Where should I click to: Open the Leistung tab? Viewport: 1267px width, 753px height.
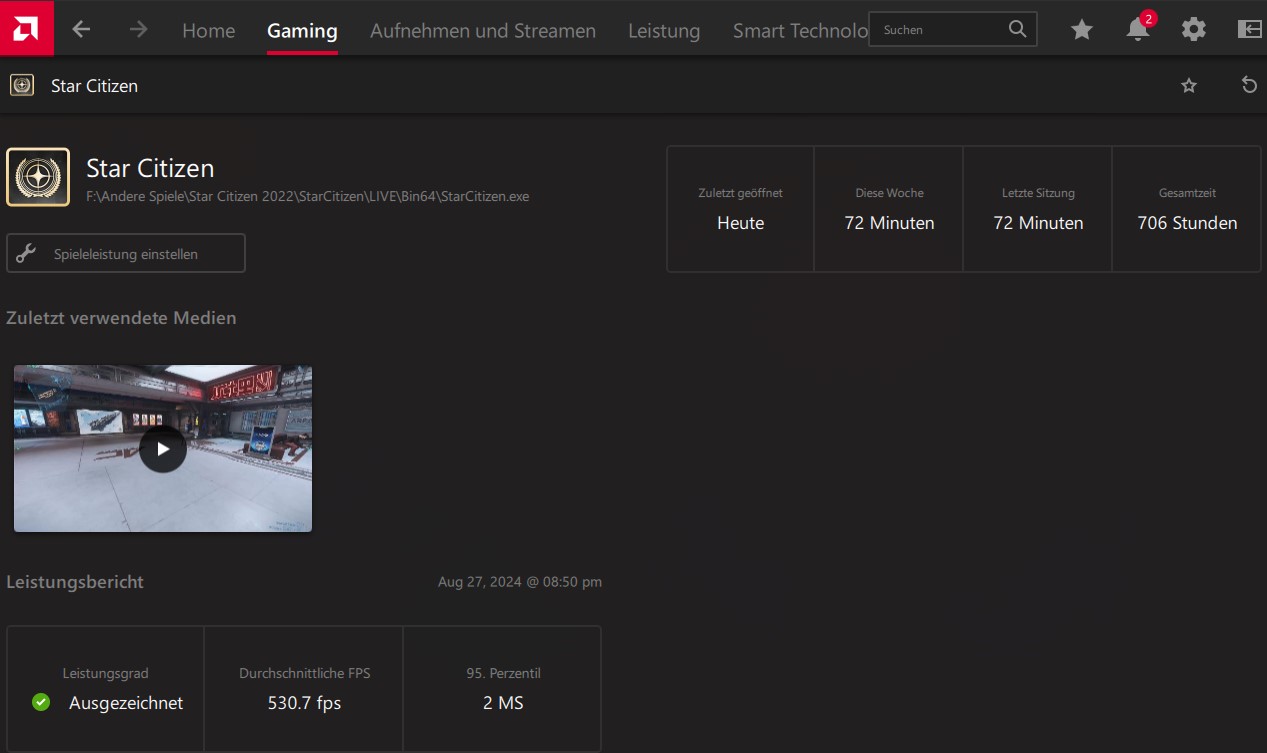click(664, 31)
